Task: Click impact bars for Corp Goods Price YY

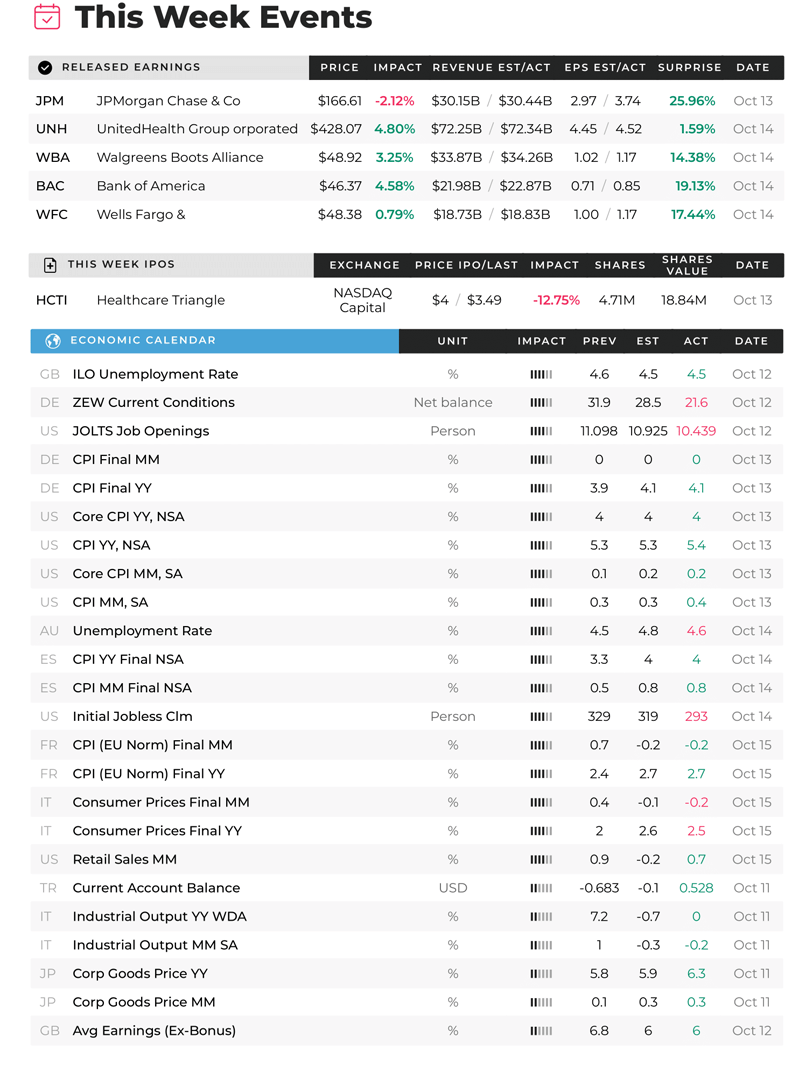Action: point(541,974)
